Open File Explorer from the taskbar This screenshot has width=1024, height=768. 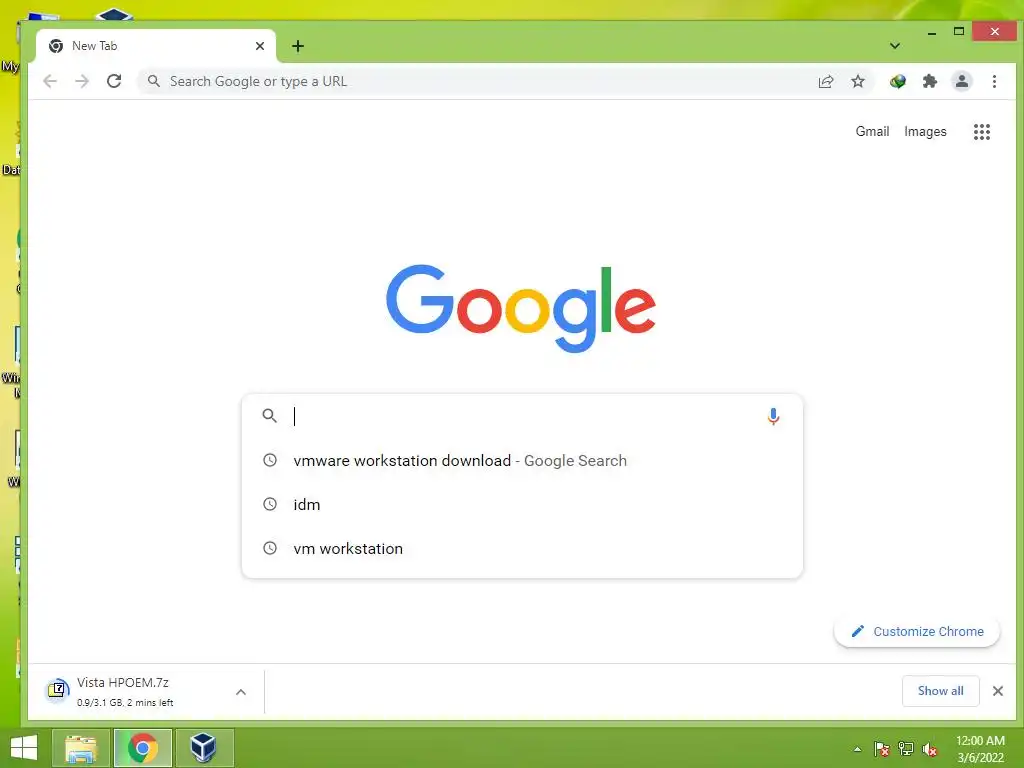[81, 748]
